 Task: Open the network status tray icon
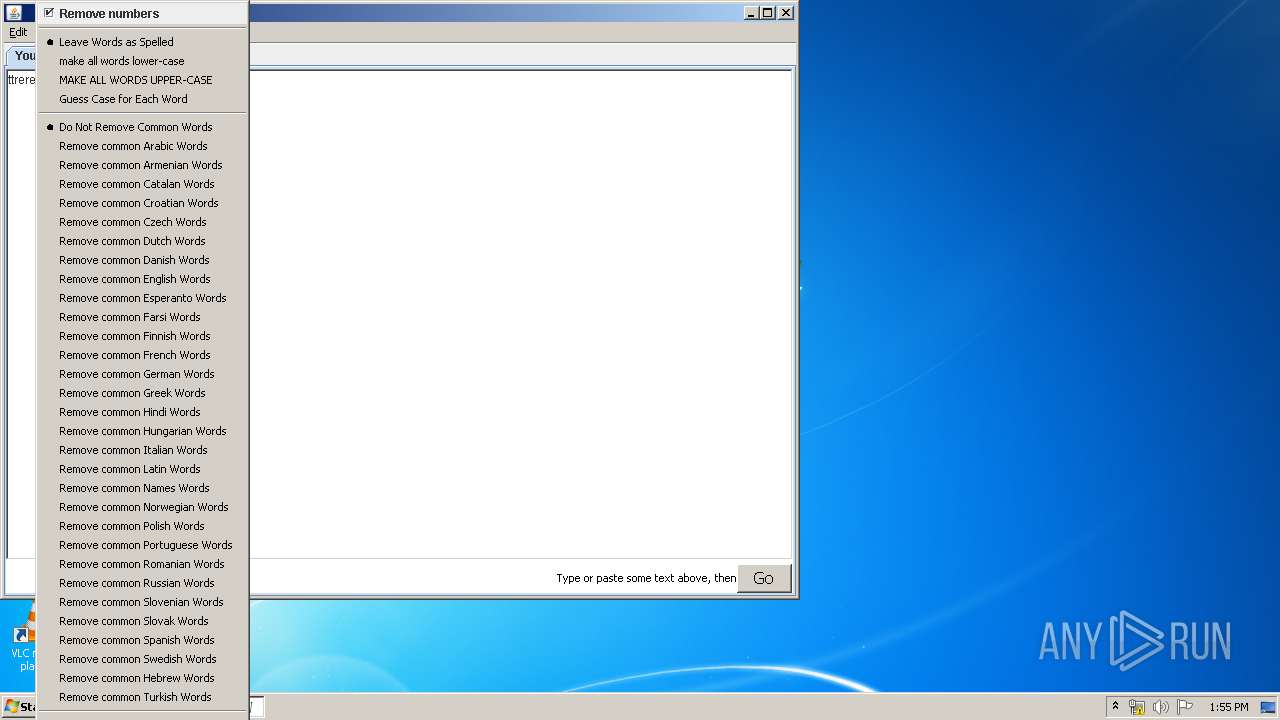1137,707
